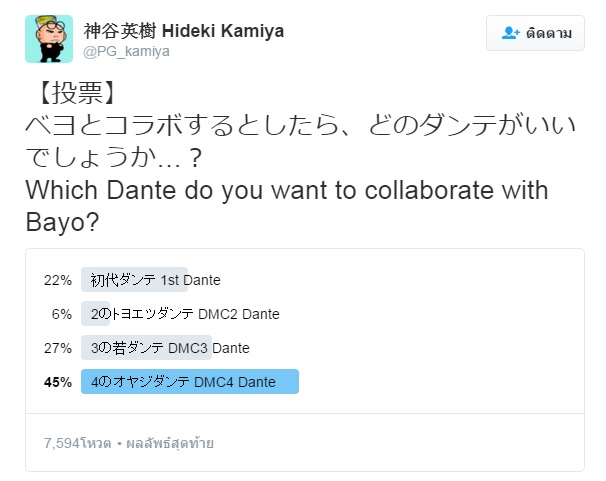The height and width of the screenshot is (481, 606).
Task: Select the 1st Dante poll option
Action: pyautogui.click(x=155, y=280)
